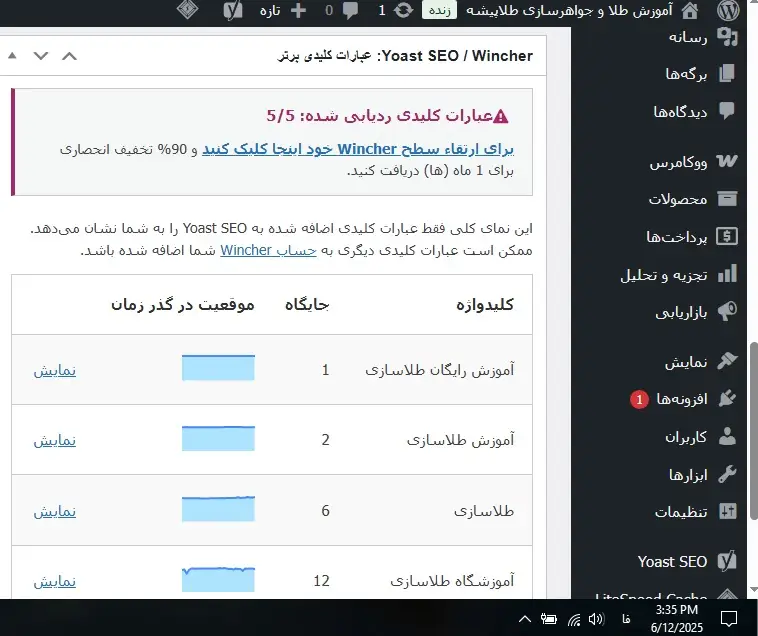The width and height of the screenshot is (758, 636).
Task: Click the Wincher upgrade link
Action: [358, 149]
